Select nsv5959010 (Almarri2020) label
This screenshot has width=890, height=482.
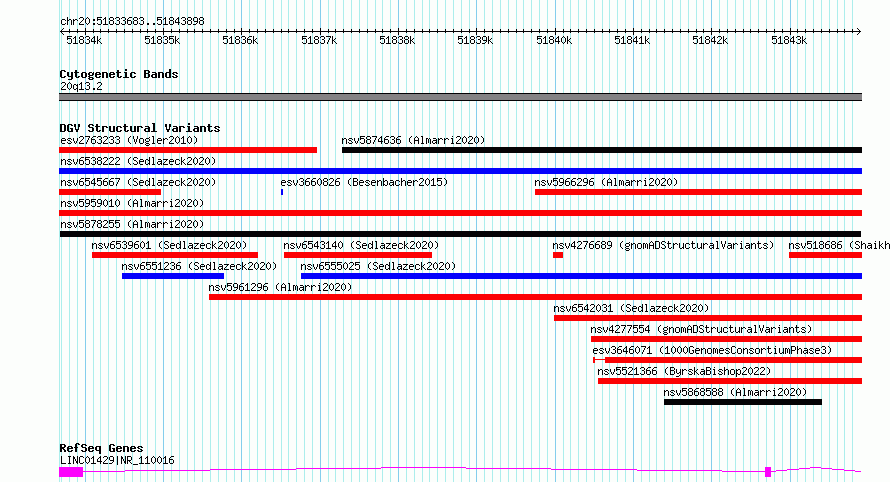132,203
